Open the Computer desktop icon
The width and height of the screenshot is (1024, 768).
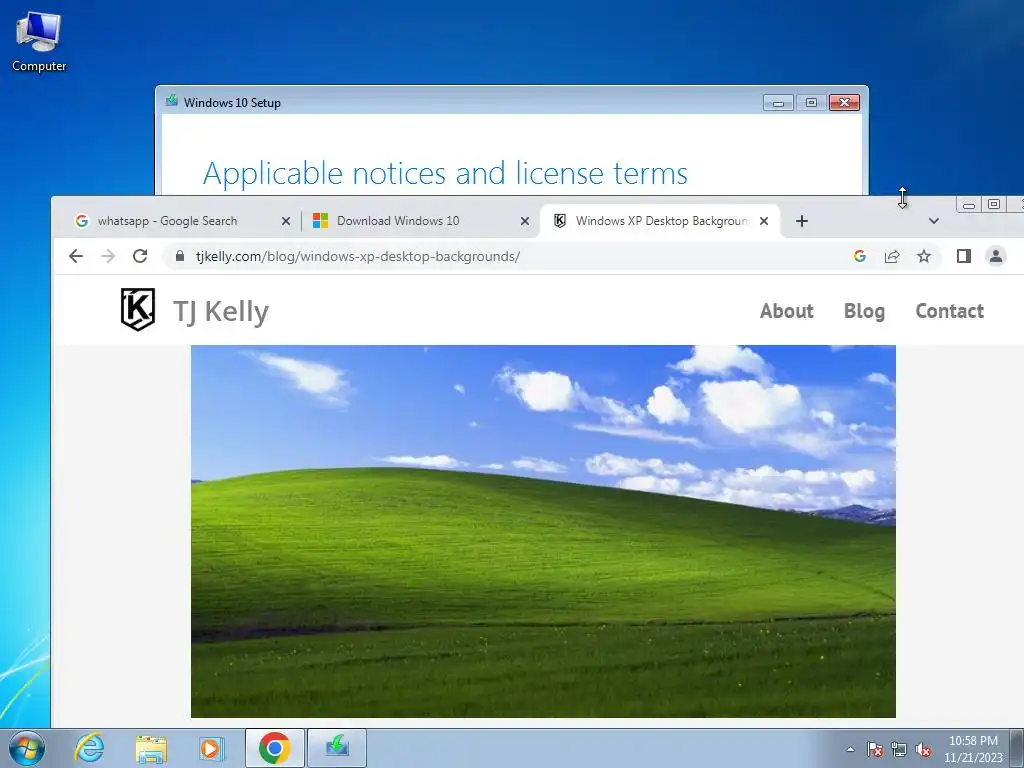39,42
